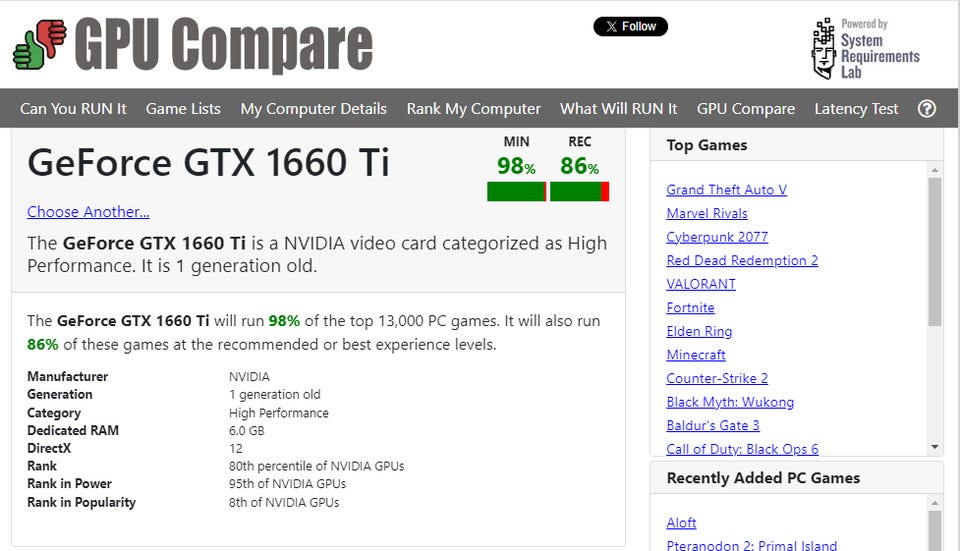This screenshot has width=960, height=551.
Task: Open Can You RUN It menu
Action: click(73, 109)
